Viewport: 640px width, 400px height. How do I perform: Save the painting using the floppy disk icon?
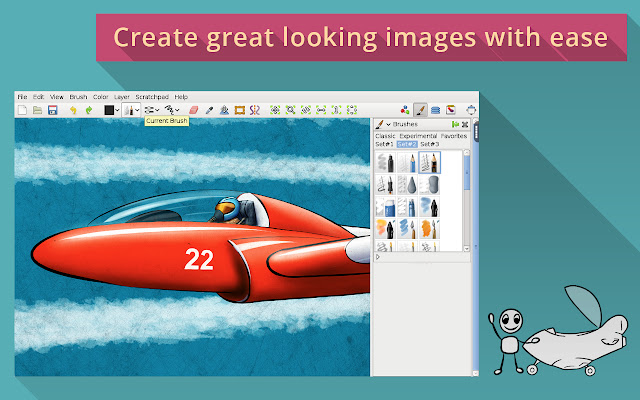click(x=53, y=110)
